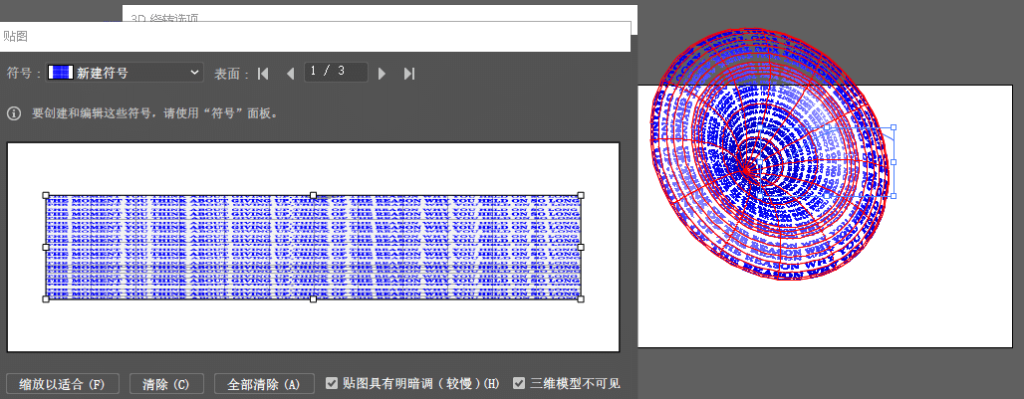Click the mapped text artwork in the preview
1024x399 pixels.
point(313,247)
